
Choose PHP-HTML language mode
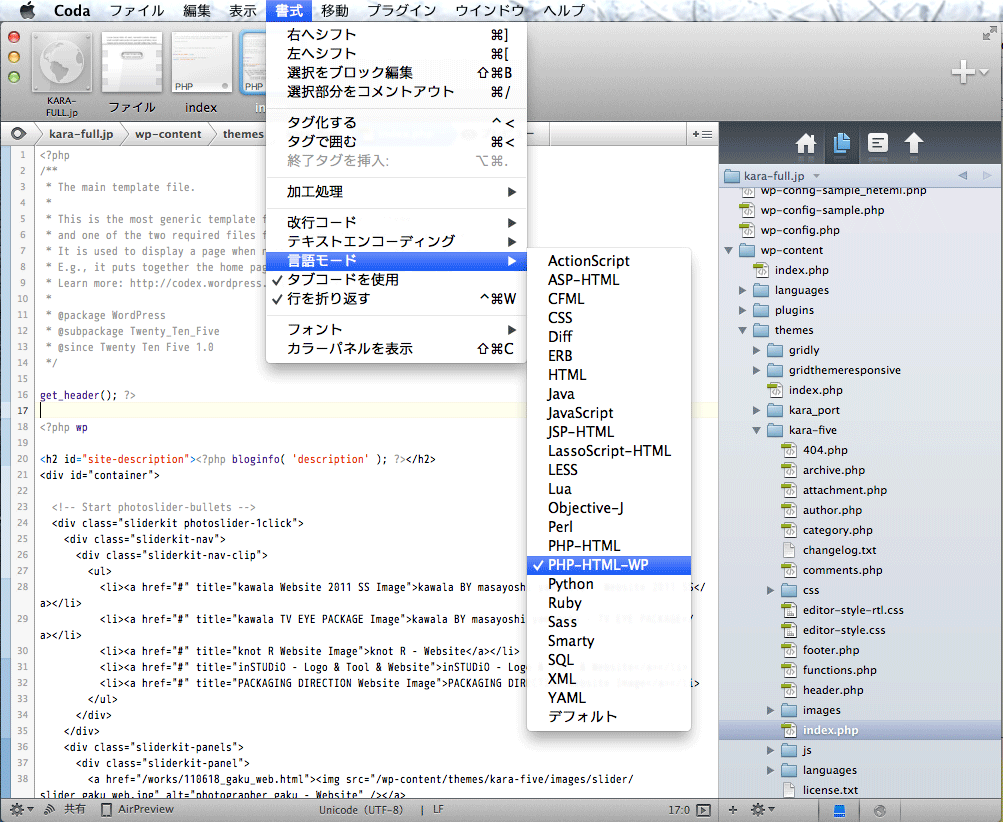pyautogui.click(x=608, y=546)
